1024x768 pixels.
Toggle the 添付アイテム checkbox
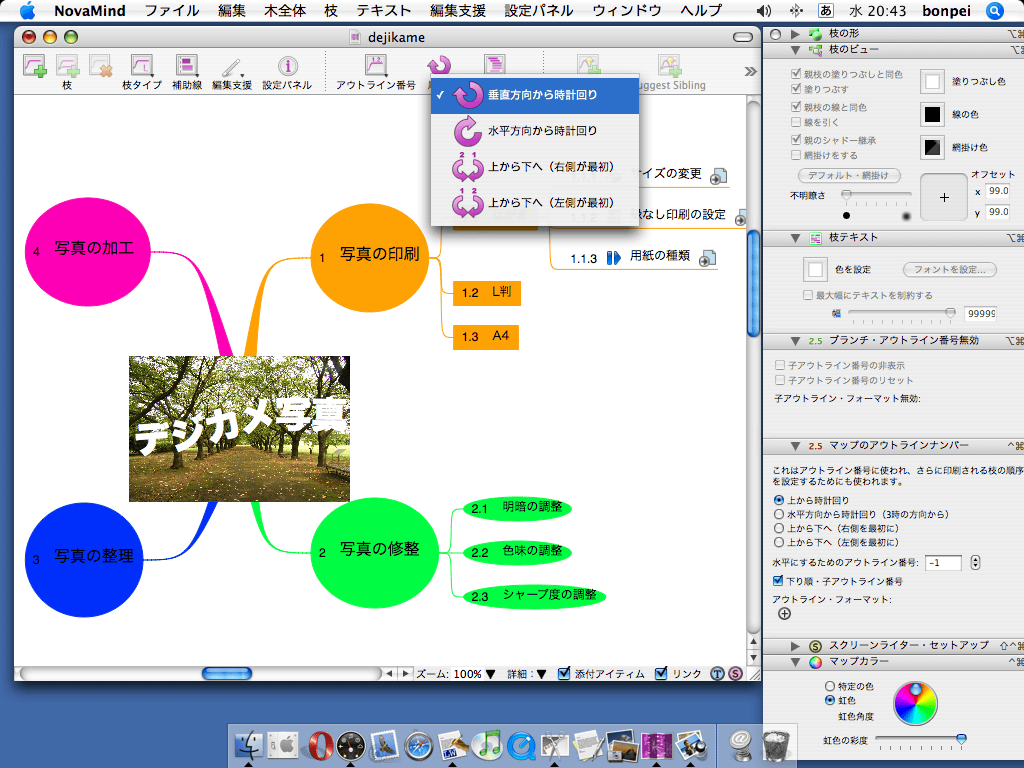pyautogui.click(x=564, y=673)
